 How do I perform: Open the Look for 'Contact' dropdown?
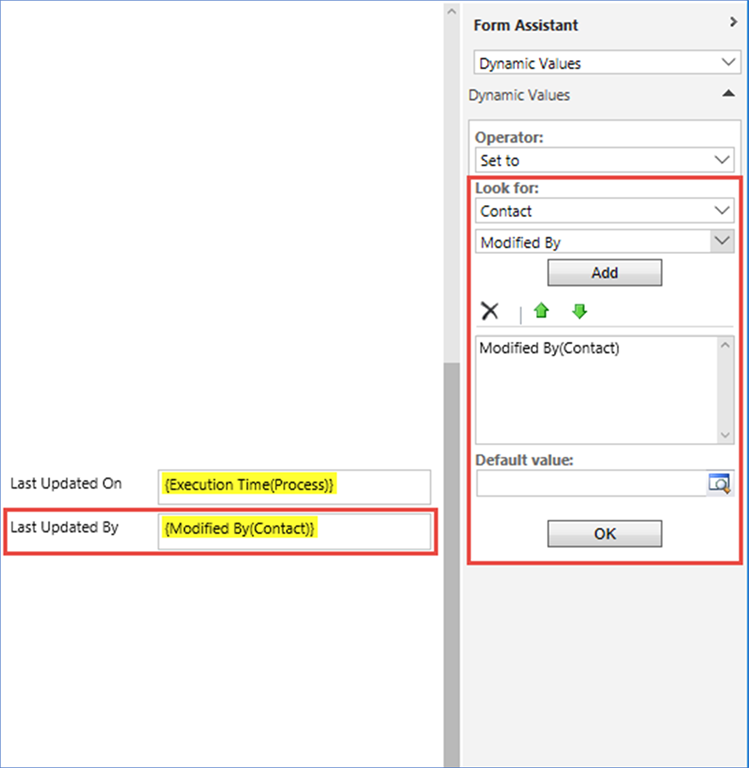coord(605,211)
